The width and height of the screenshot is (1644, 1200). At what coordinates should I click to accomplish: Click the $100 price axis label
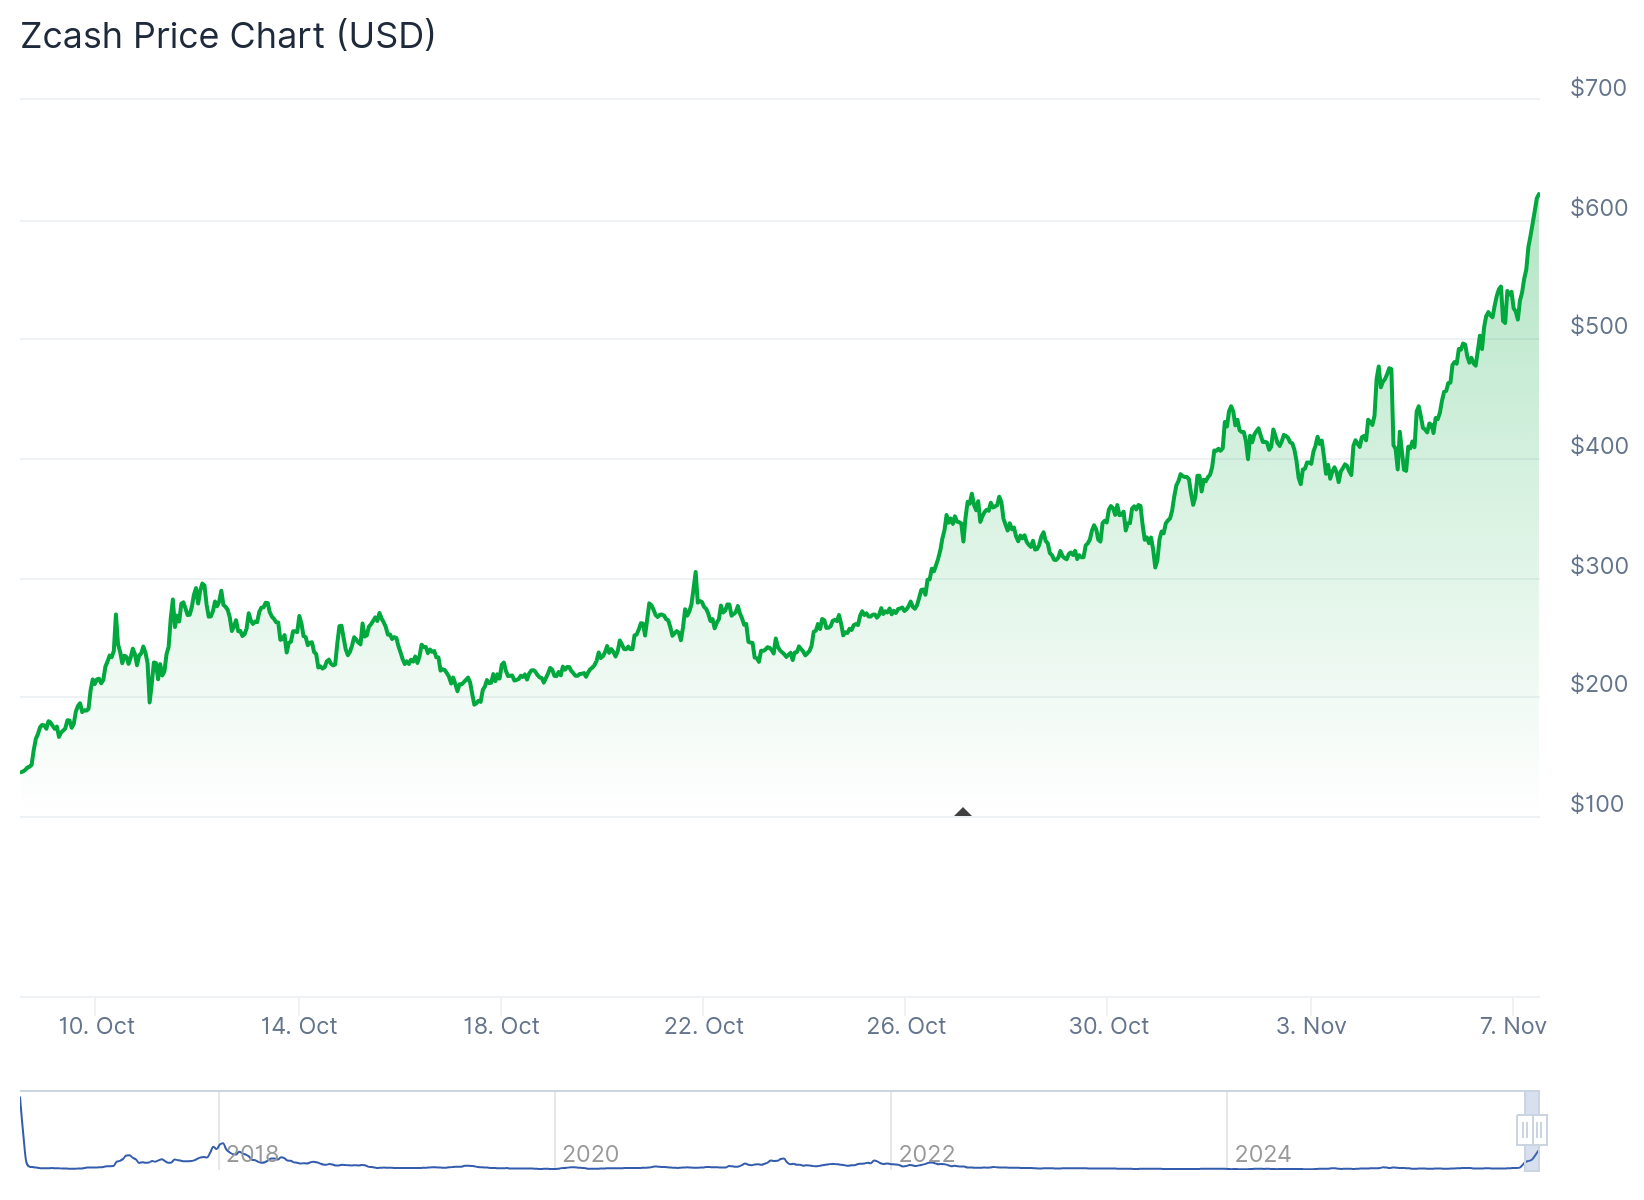click(1597, 804)
